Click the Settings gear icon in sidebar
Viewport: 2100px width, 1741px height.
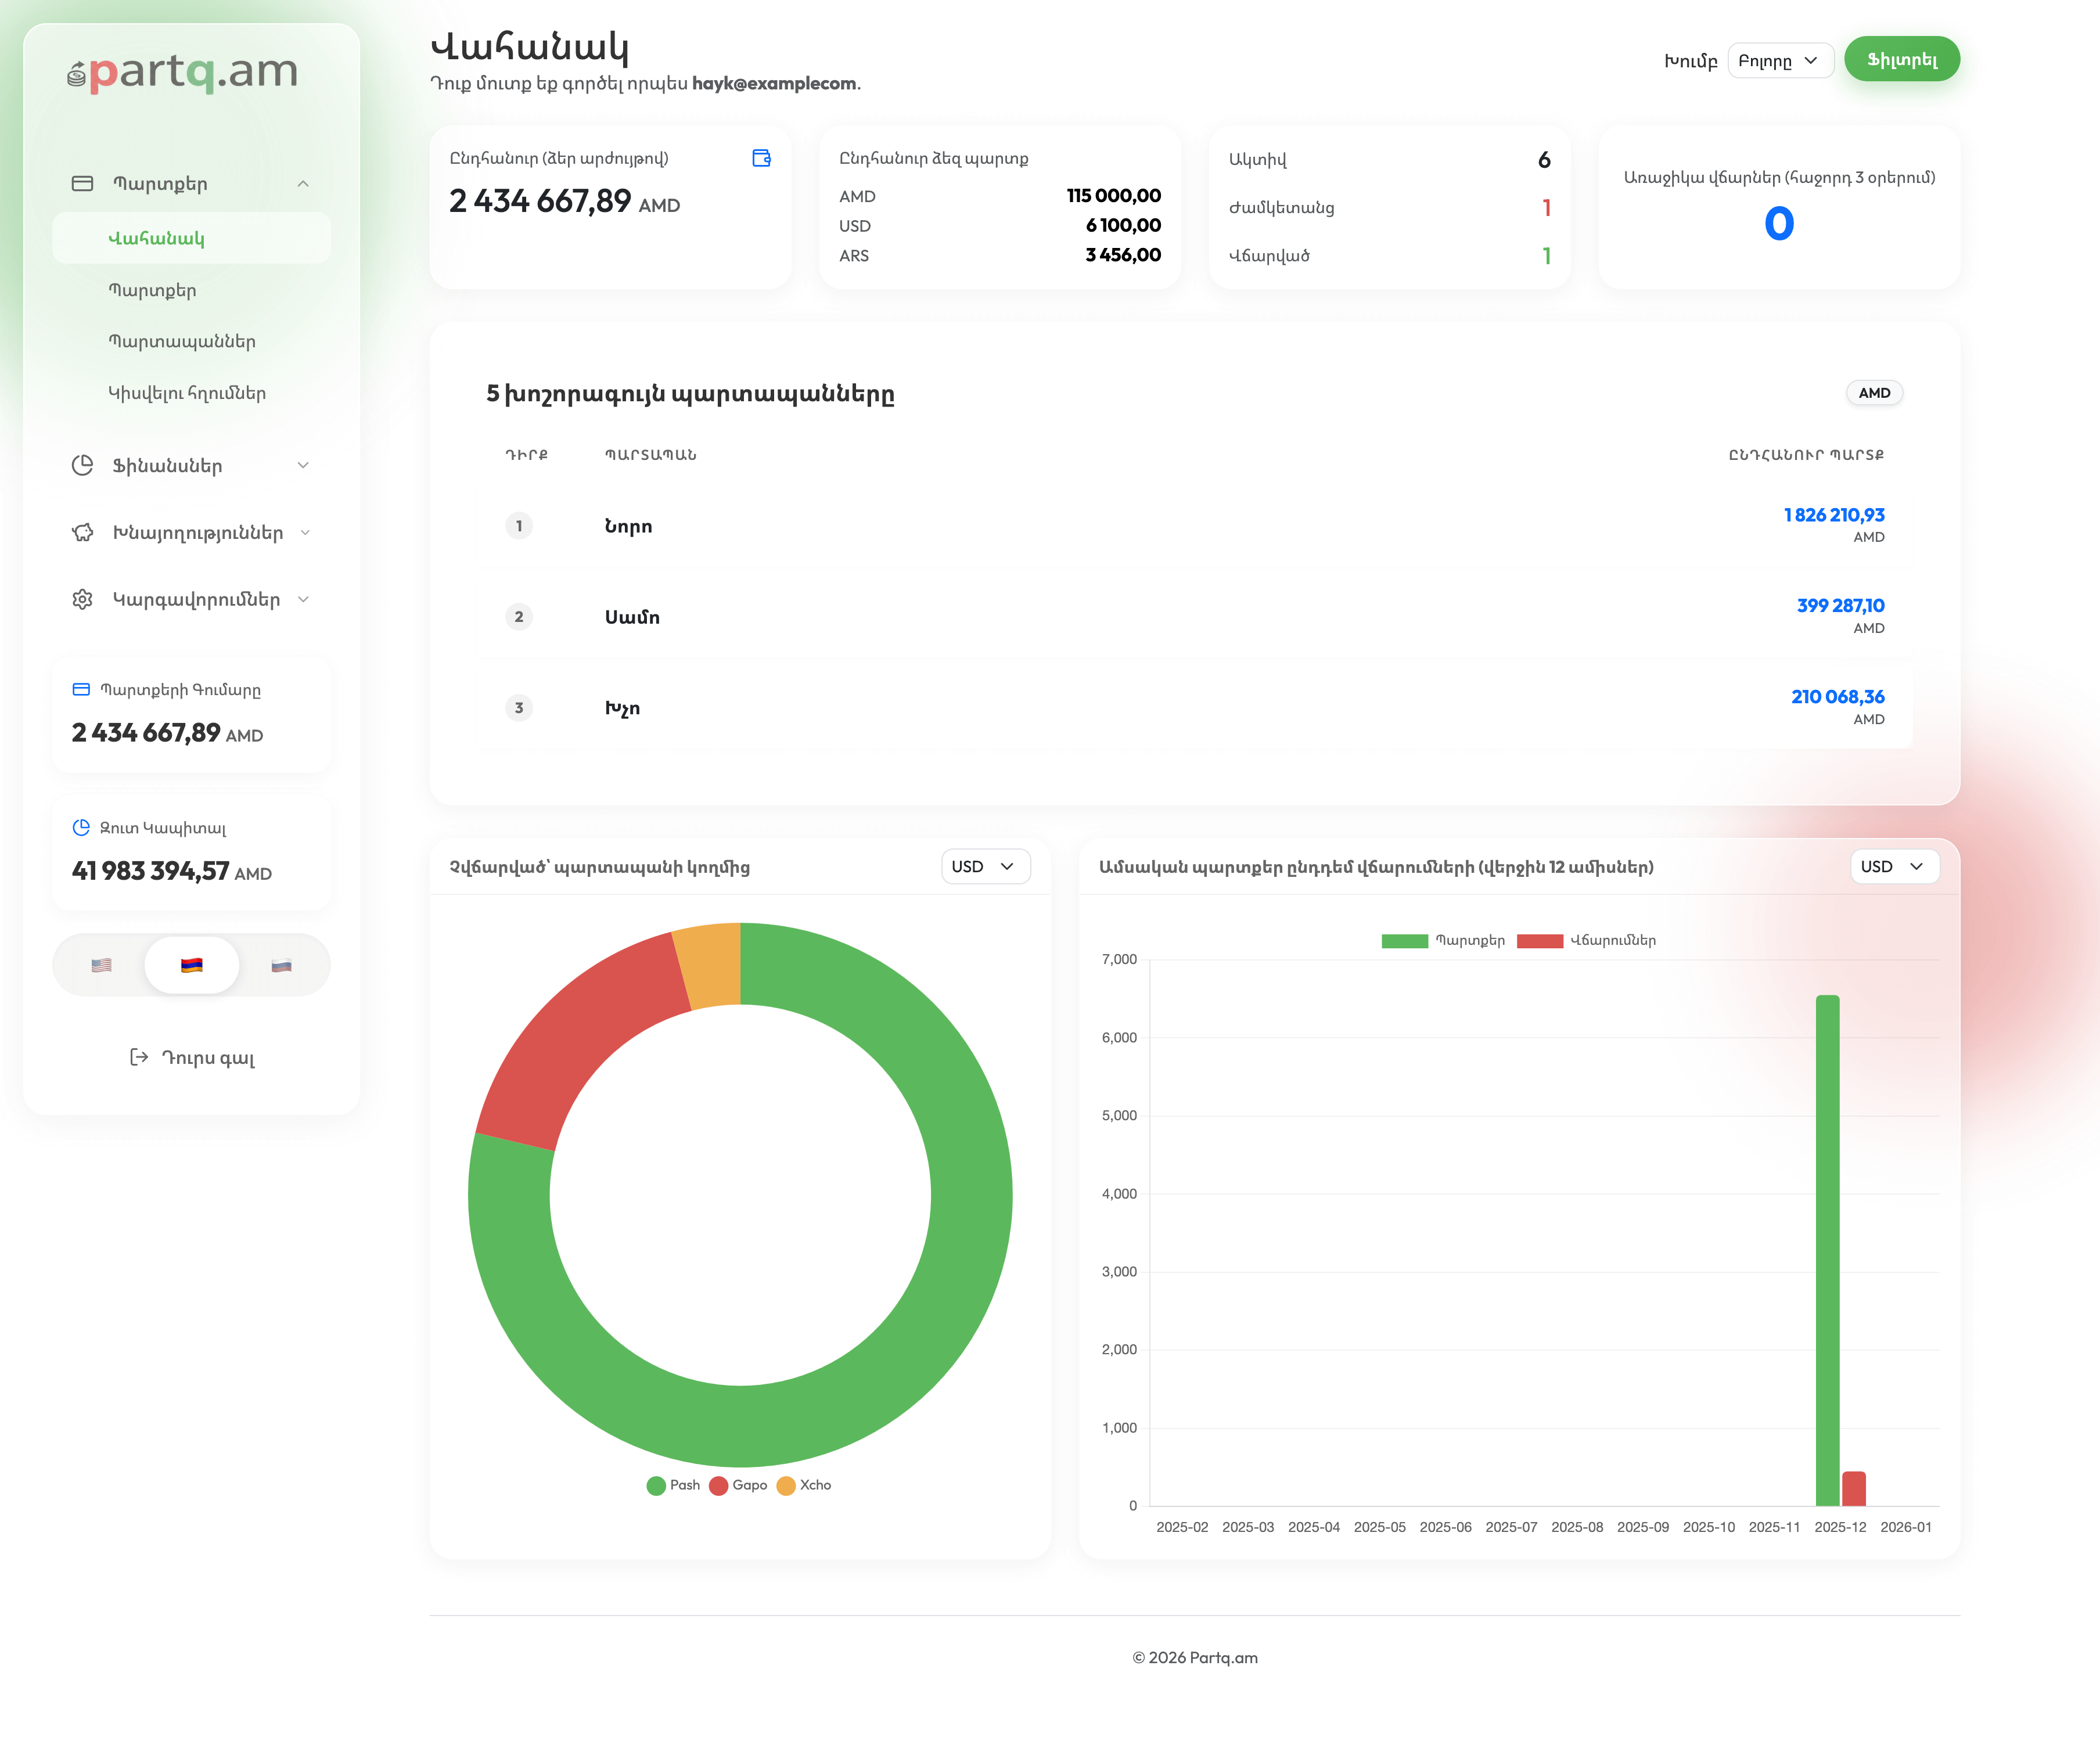82,599
